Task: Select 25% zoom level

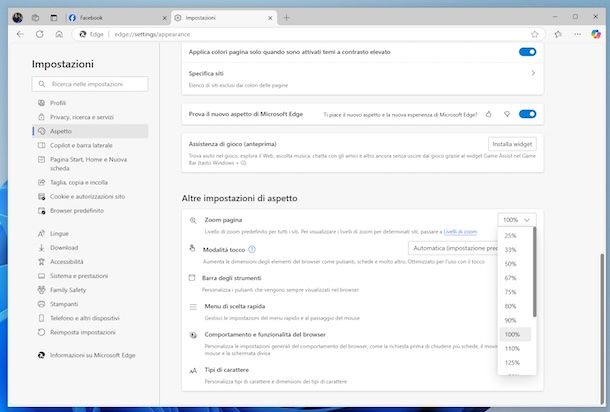Action: 515,236
